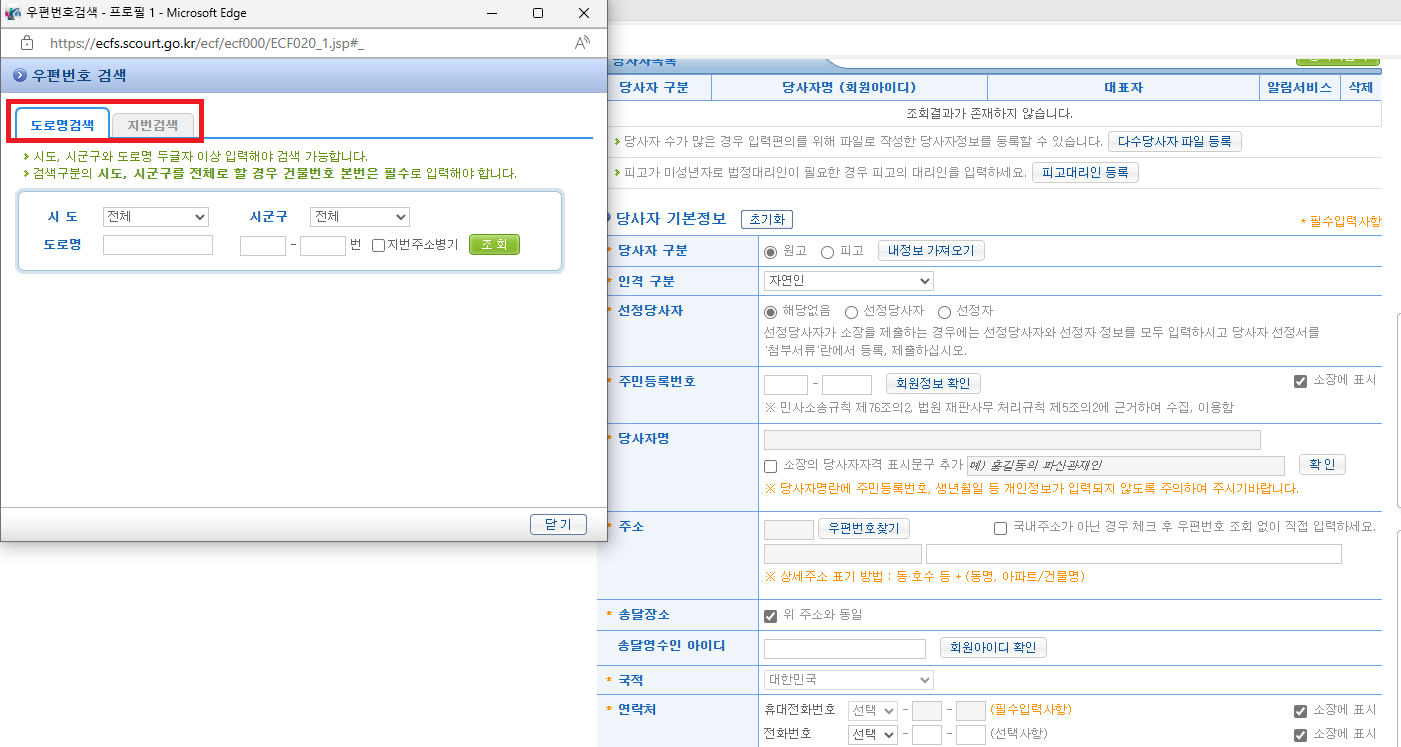Screen dimensions: 1401x747
Task: Toggle 위 주소와 동일 checkbox
Action: 770,616
